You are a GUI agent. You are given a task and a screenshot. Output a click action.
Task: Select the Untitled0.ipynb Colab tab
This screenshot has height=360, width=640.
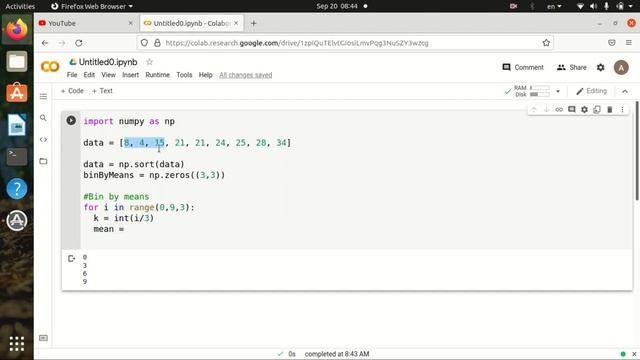(191, 23)
